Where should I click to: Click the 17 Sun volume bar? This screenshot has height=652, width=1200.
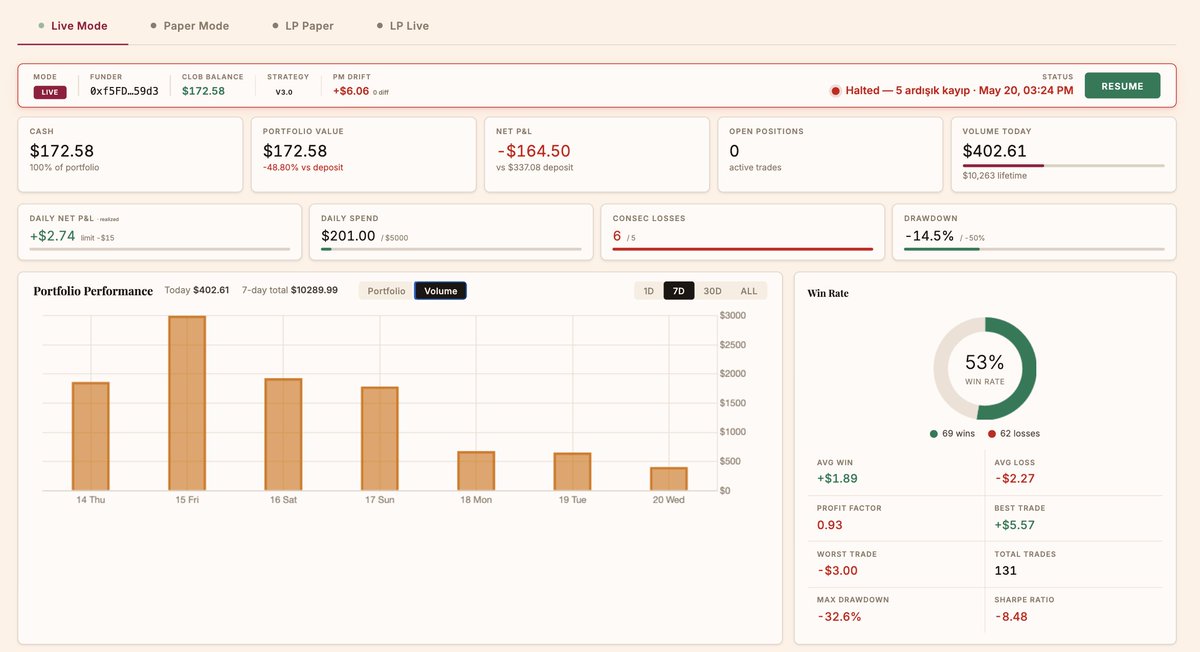pos(379,439)
